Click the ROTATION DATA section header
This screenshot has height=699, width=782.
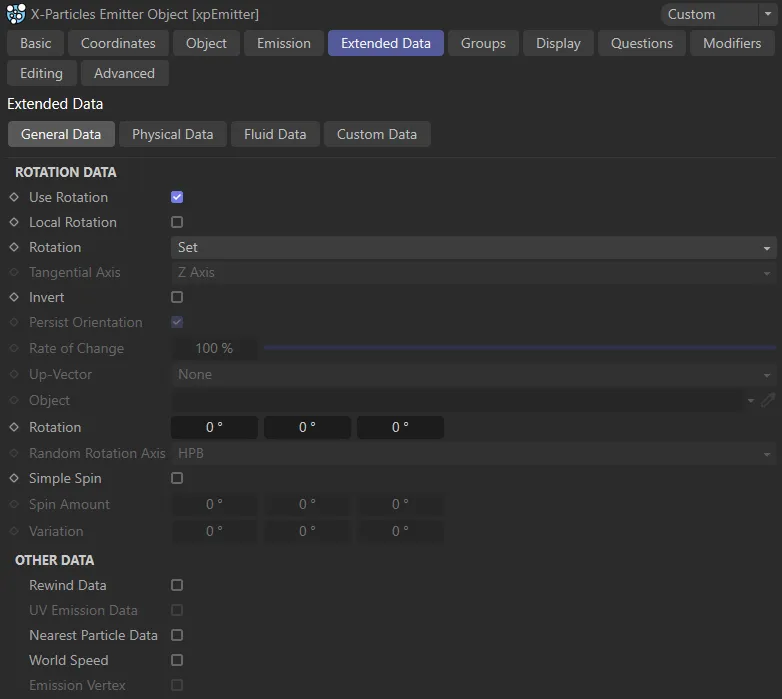pos(66,172)
